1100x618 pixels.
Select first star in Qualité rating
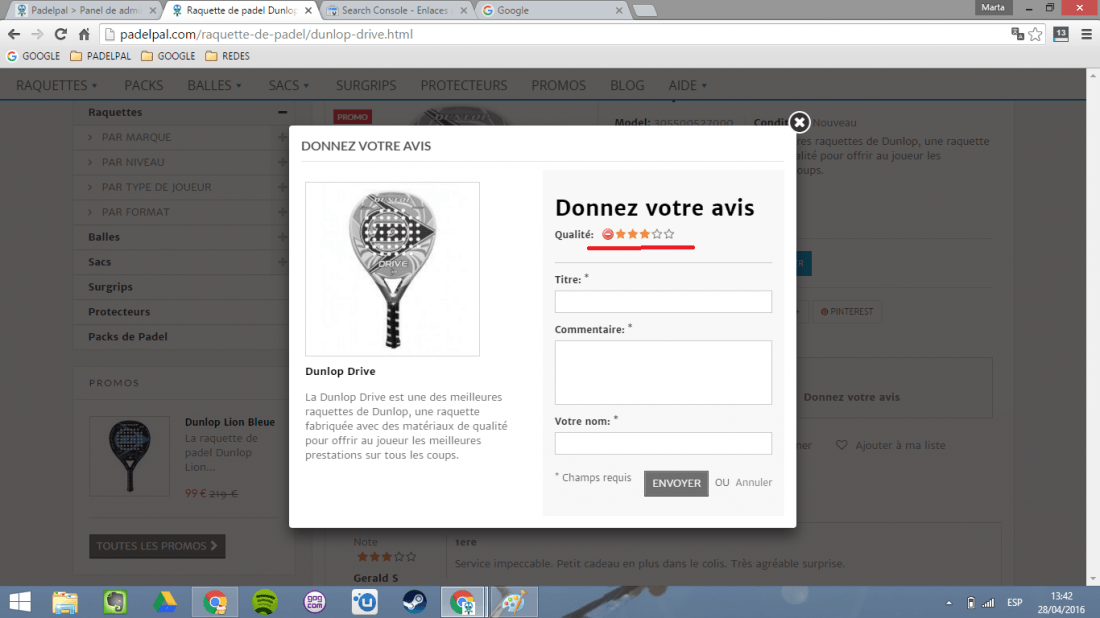620,234
